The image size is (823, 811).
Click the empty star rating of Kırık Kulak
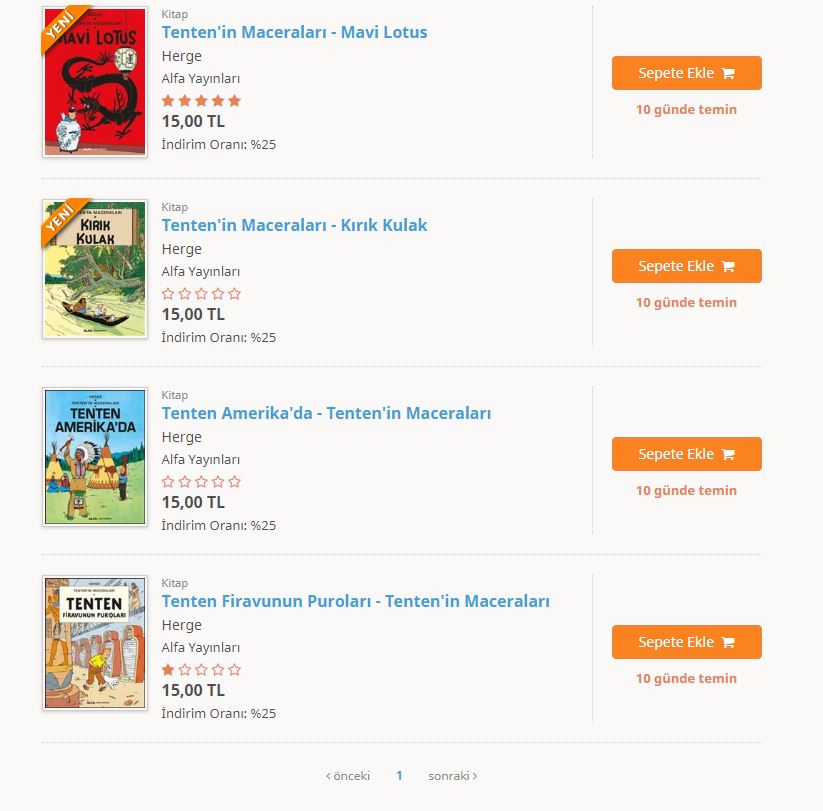click(x=201, y=294)
